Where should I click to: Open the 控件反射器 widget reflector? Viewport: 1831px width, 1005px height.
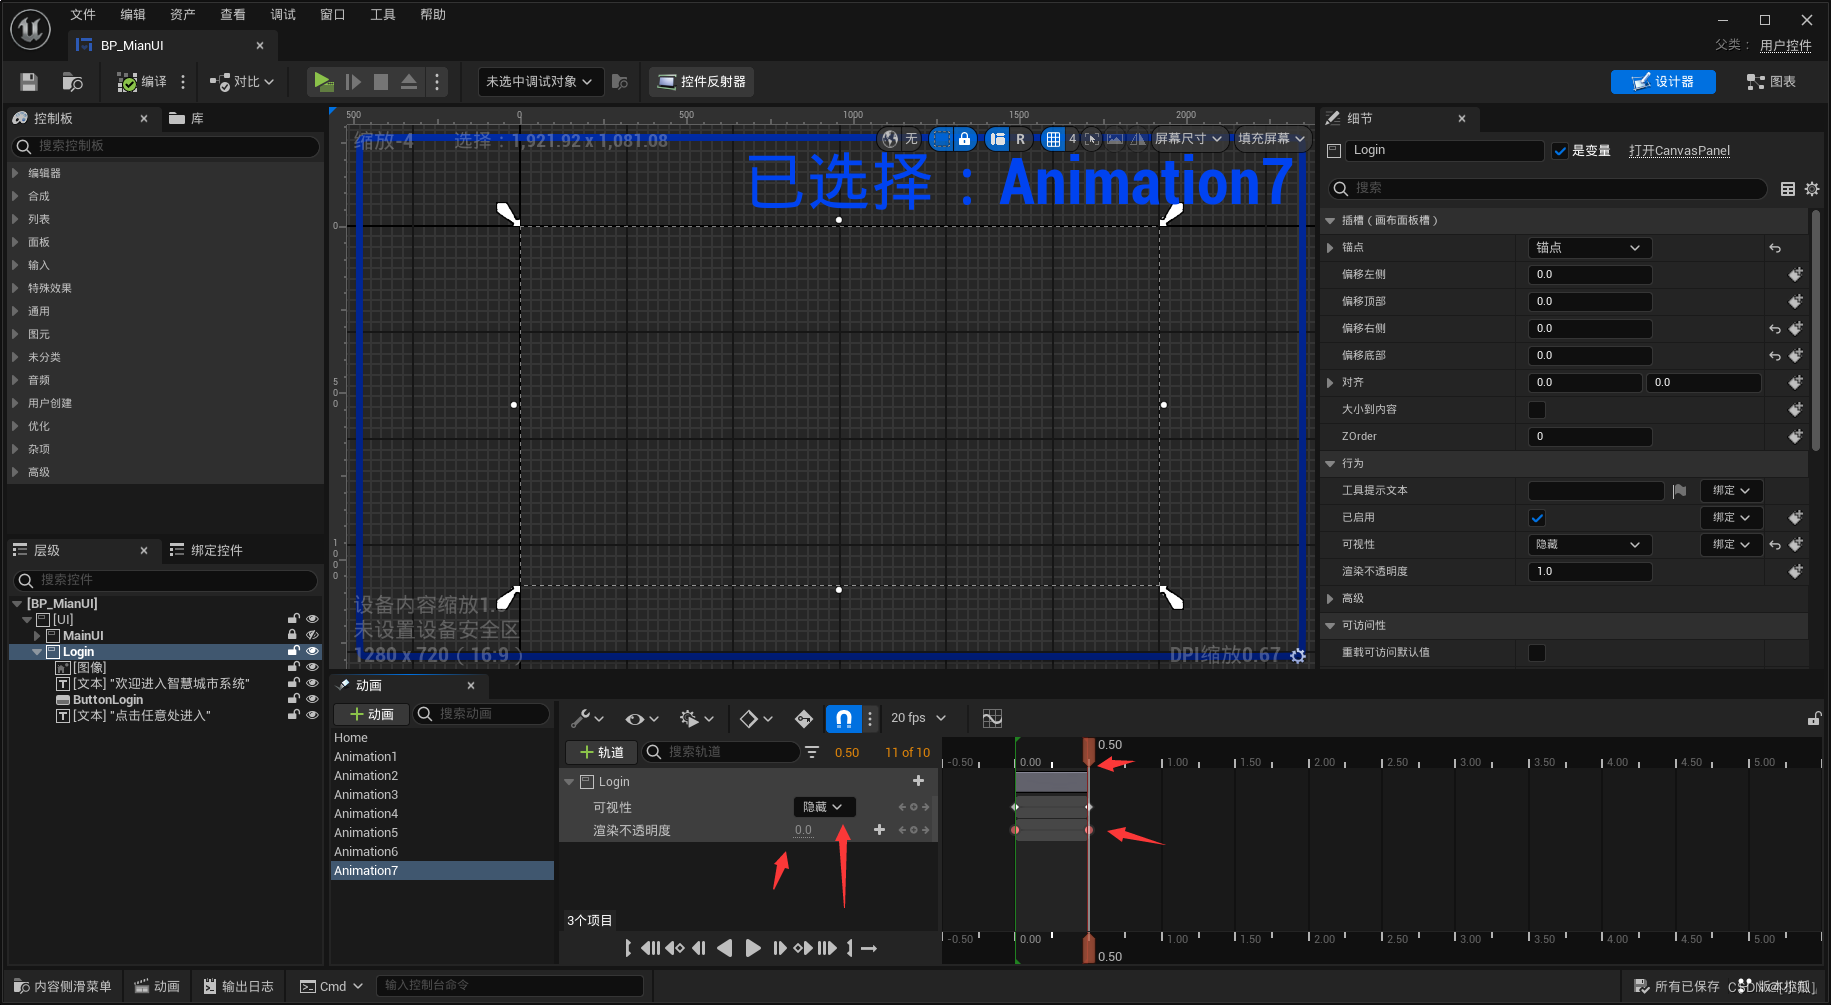pos(701,82)
